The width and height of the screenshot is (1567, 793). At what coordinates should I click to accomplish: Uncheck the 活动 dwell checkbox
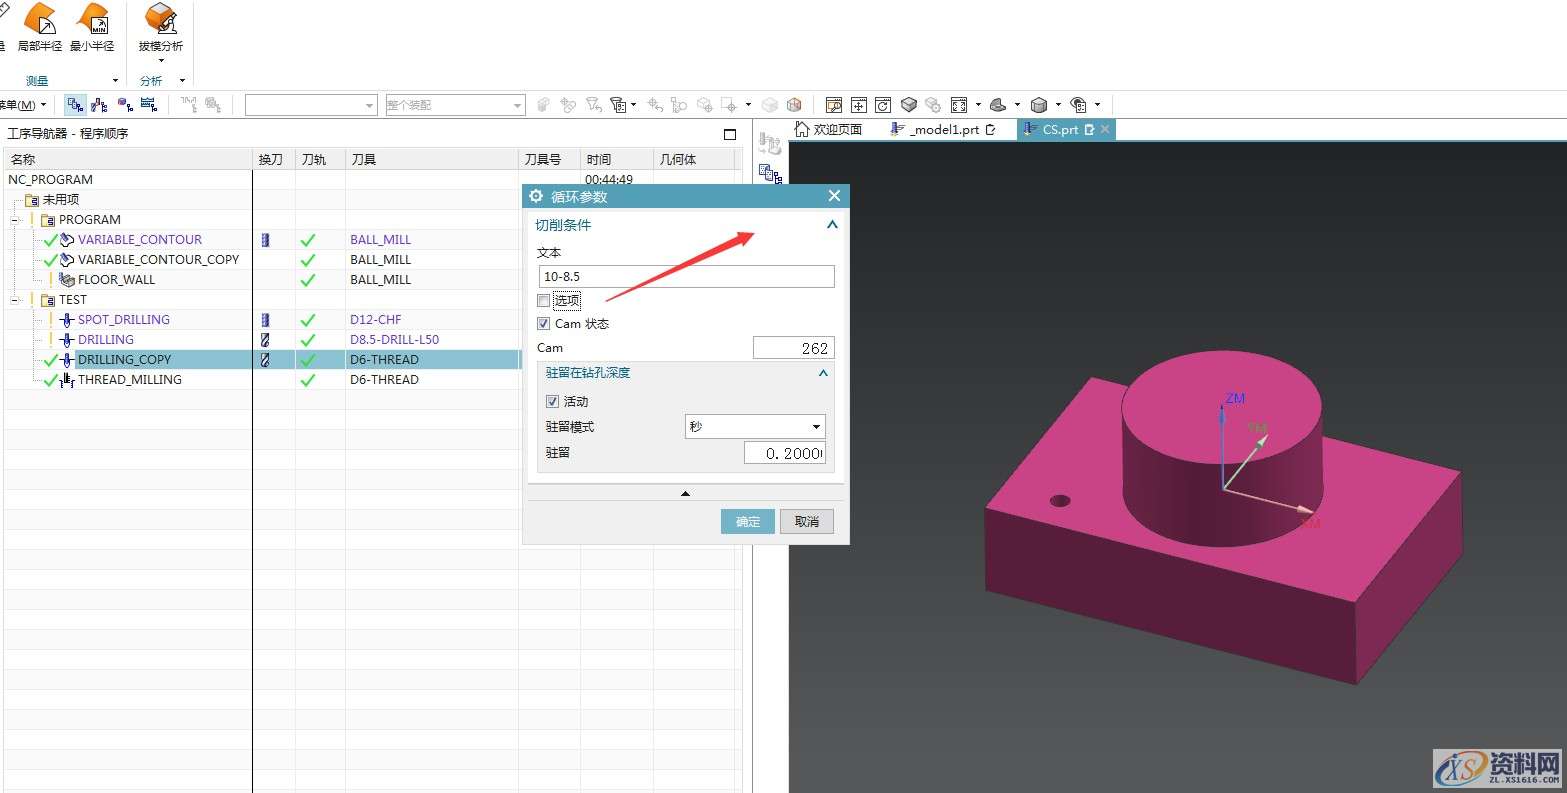[552, 402]
